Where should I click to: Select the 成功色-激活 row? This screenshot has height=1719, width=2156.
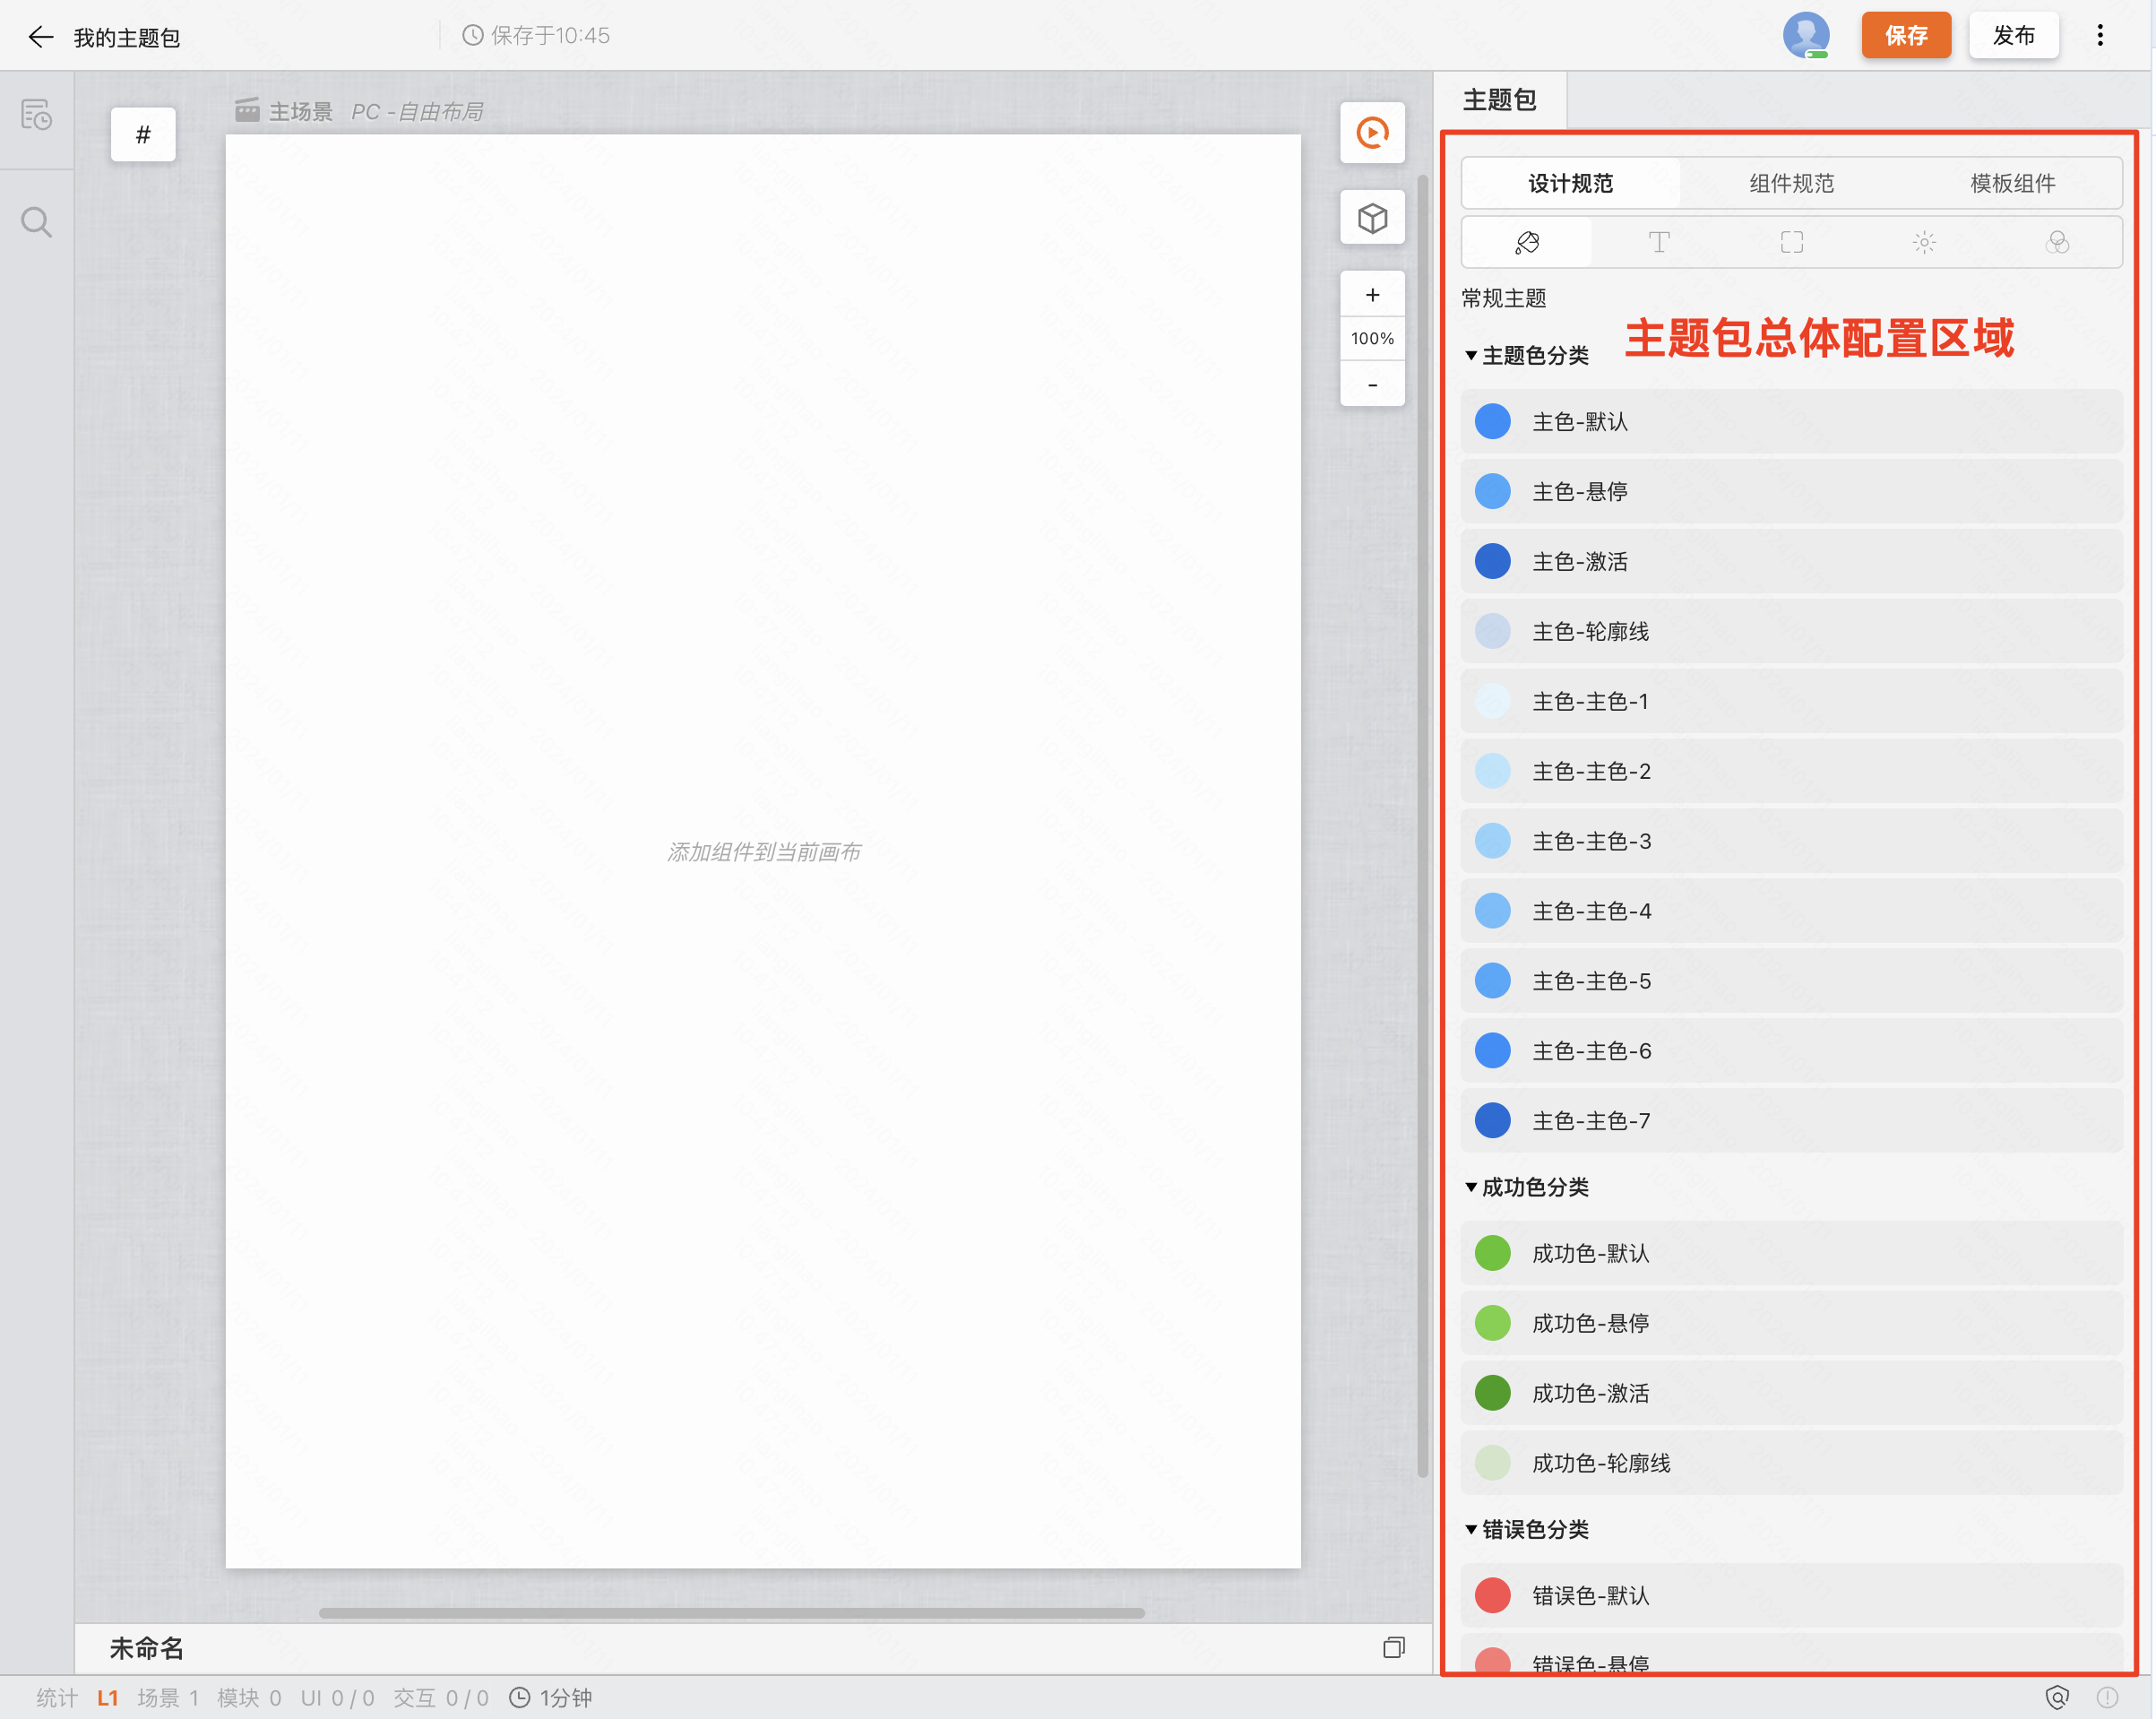[1791, 1394]
